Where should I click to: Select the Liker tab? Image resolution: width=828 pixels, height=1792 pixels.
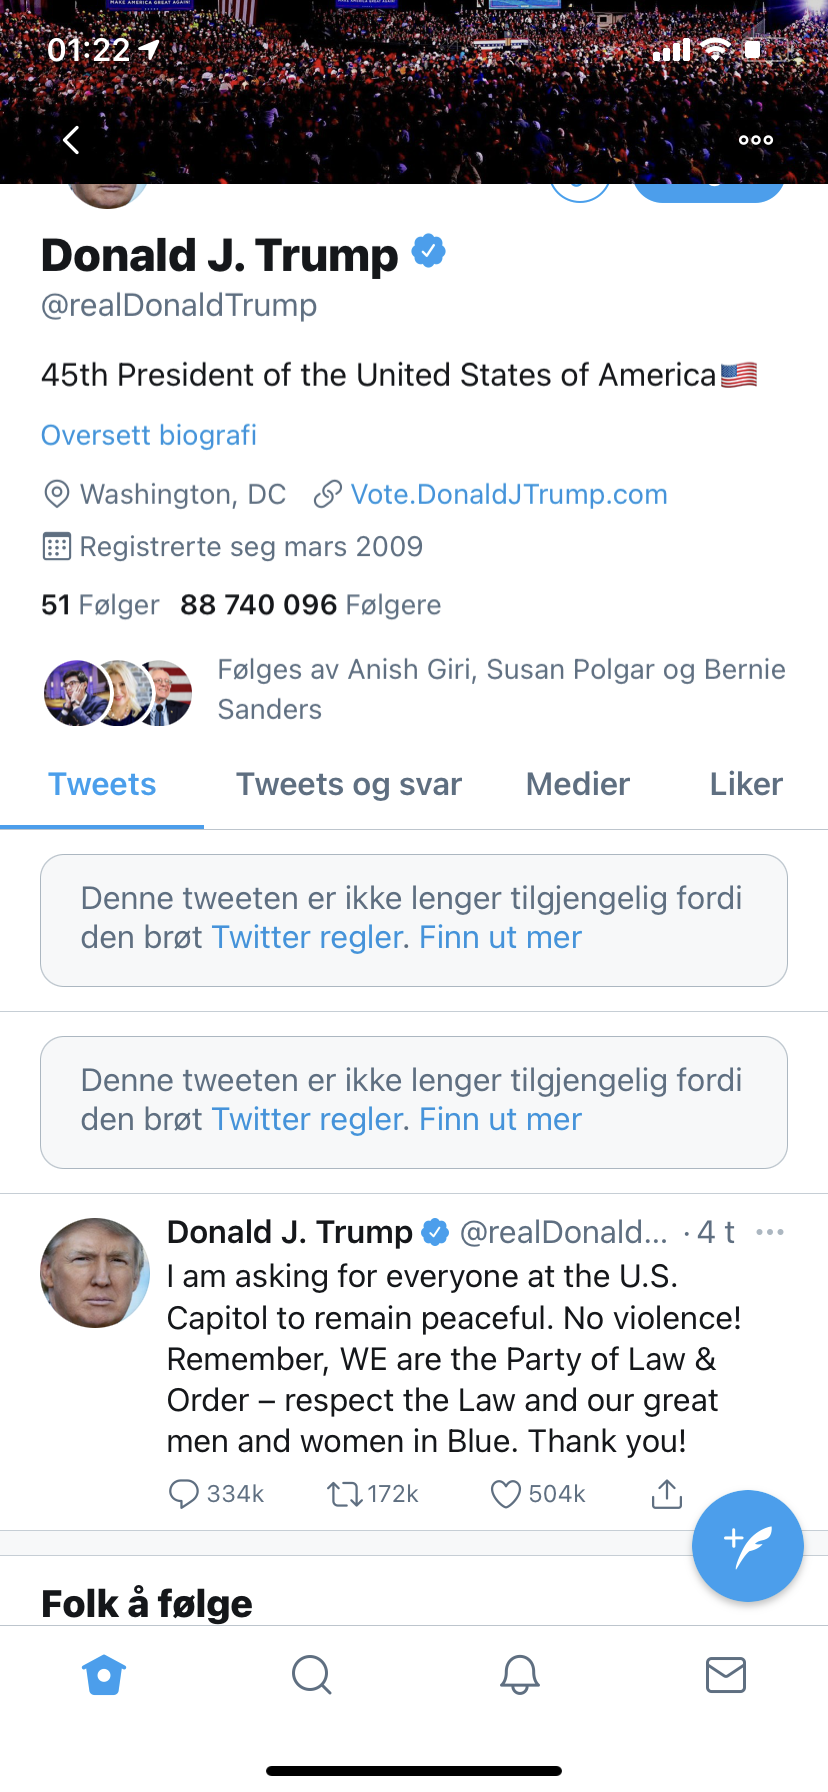click(746, 785)
